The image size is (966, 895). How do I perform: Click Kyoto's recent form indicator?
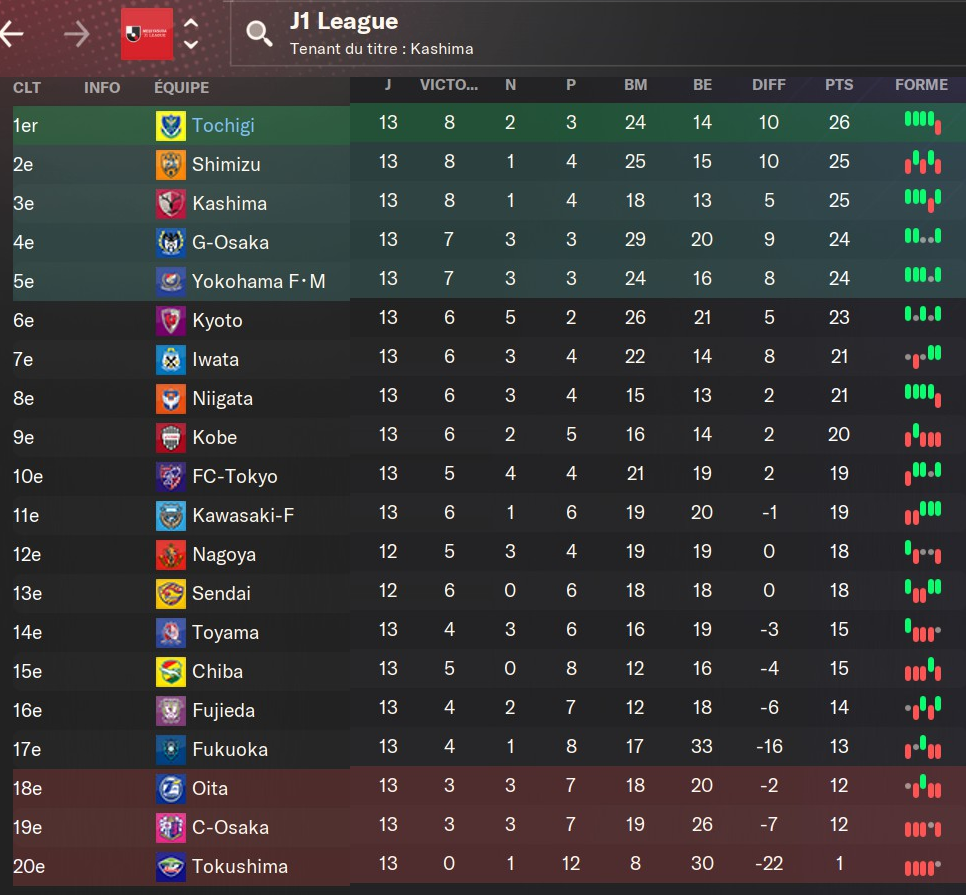tap(922, 315)
